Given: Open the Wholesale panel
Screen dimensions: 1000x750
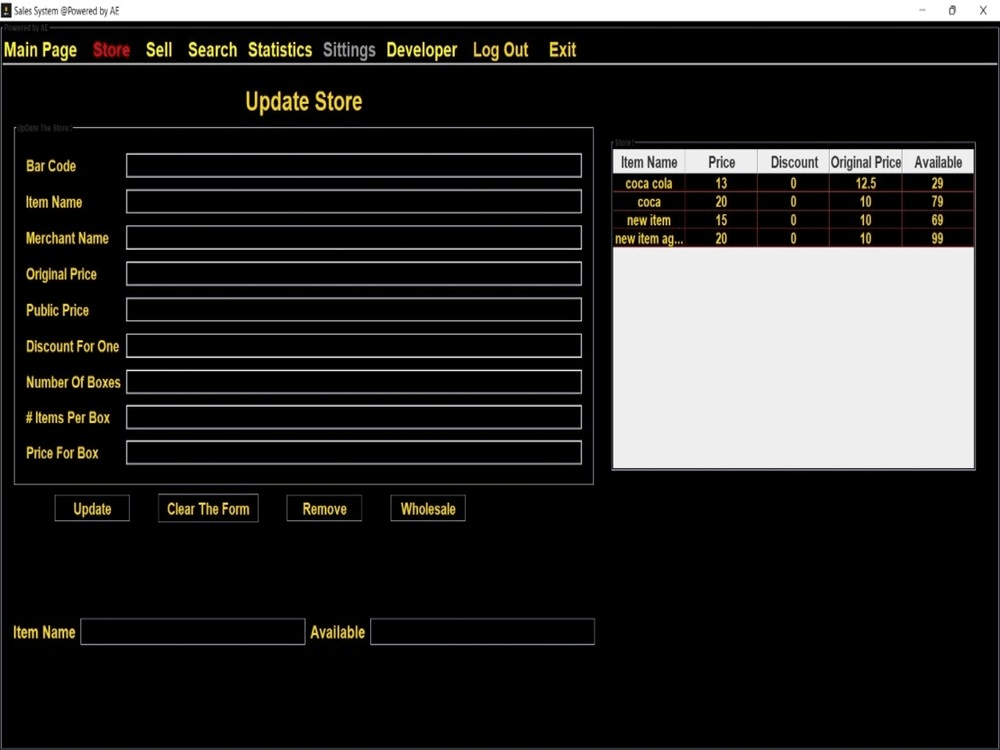Looking at the screenshot, I should coord(427,508).
